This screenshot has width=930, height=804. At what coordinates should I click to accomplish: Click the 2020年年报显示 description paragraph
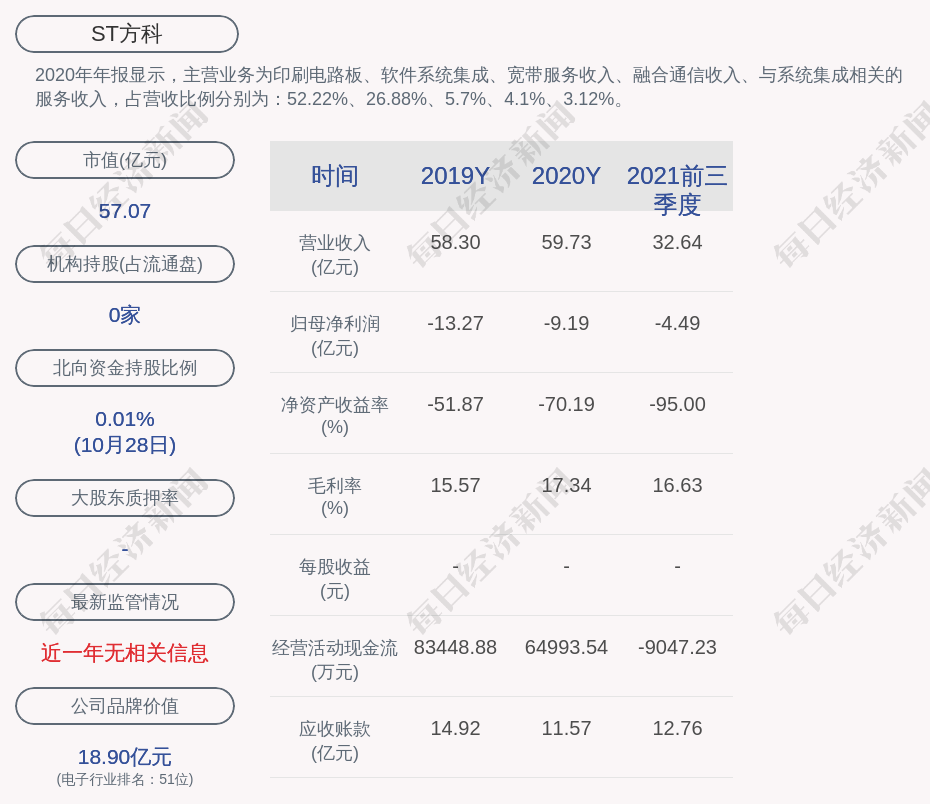[x=469, y=87]
